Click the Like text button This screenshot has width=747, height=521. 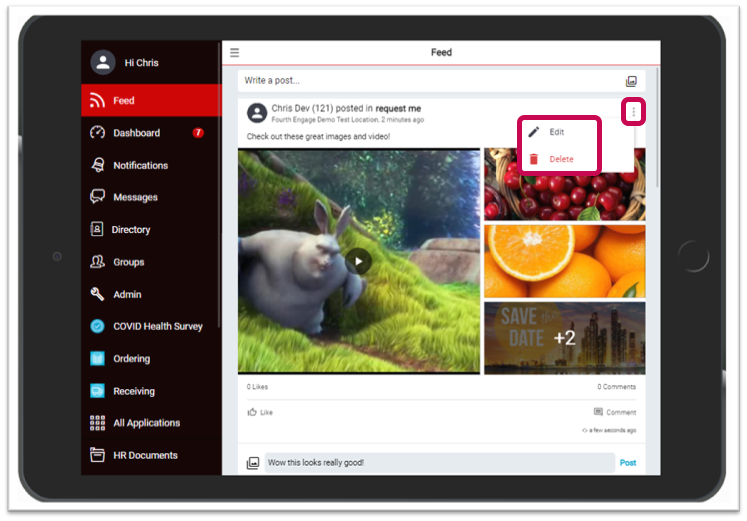click(266, 412)
